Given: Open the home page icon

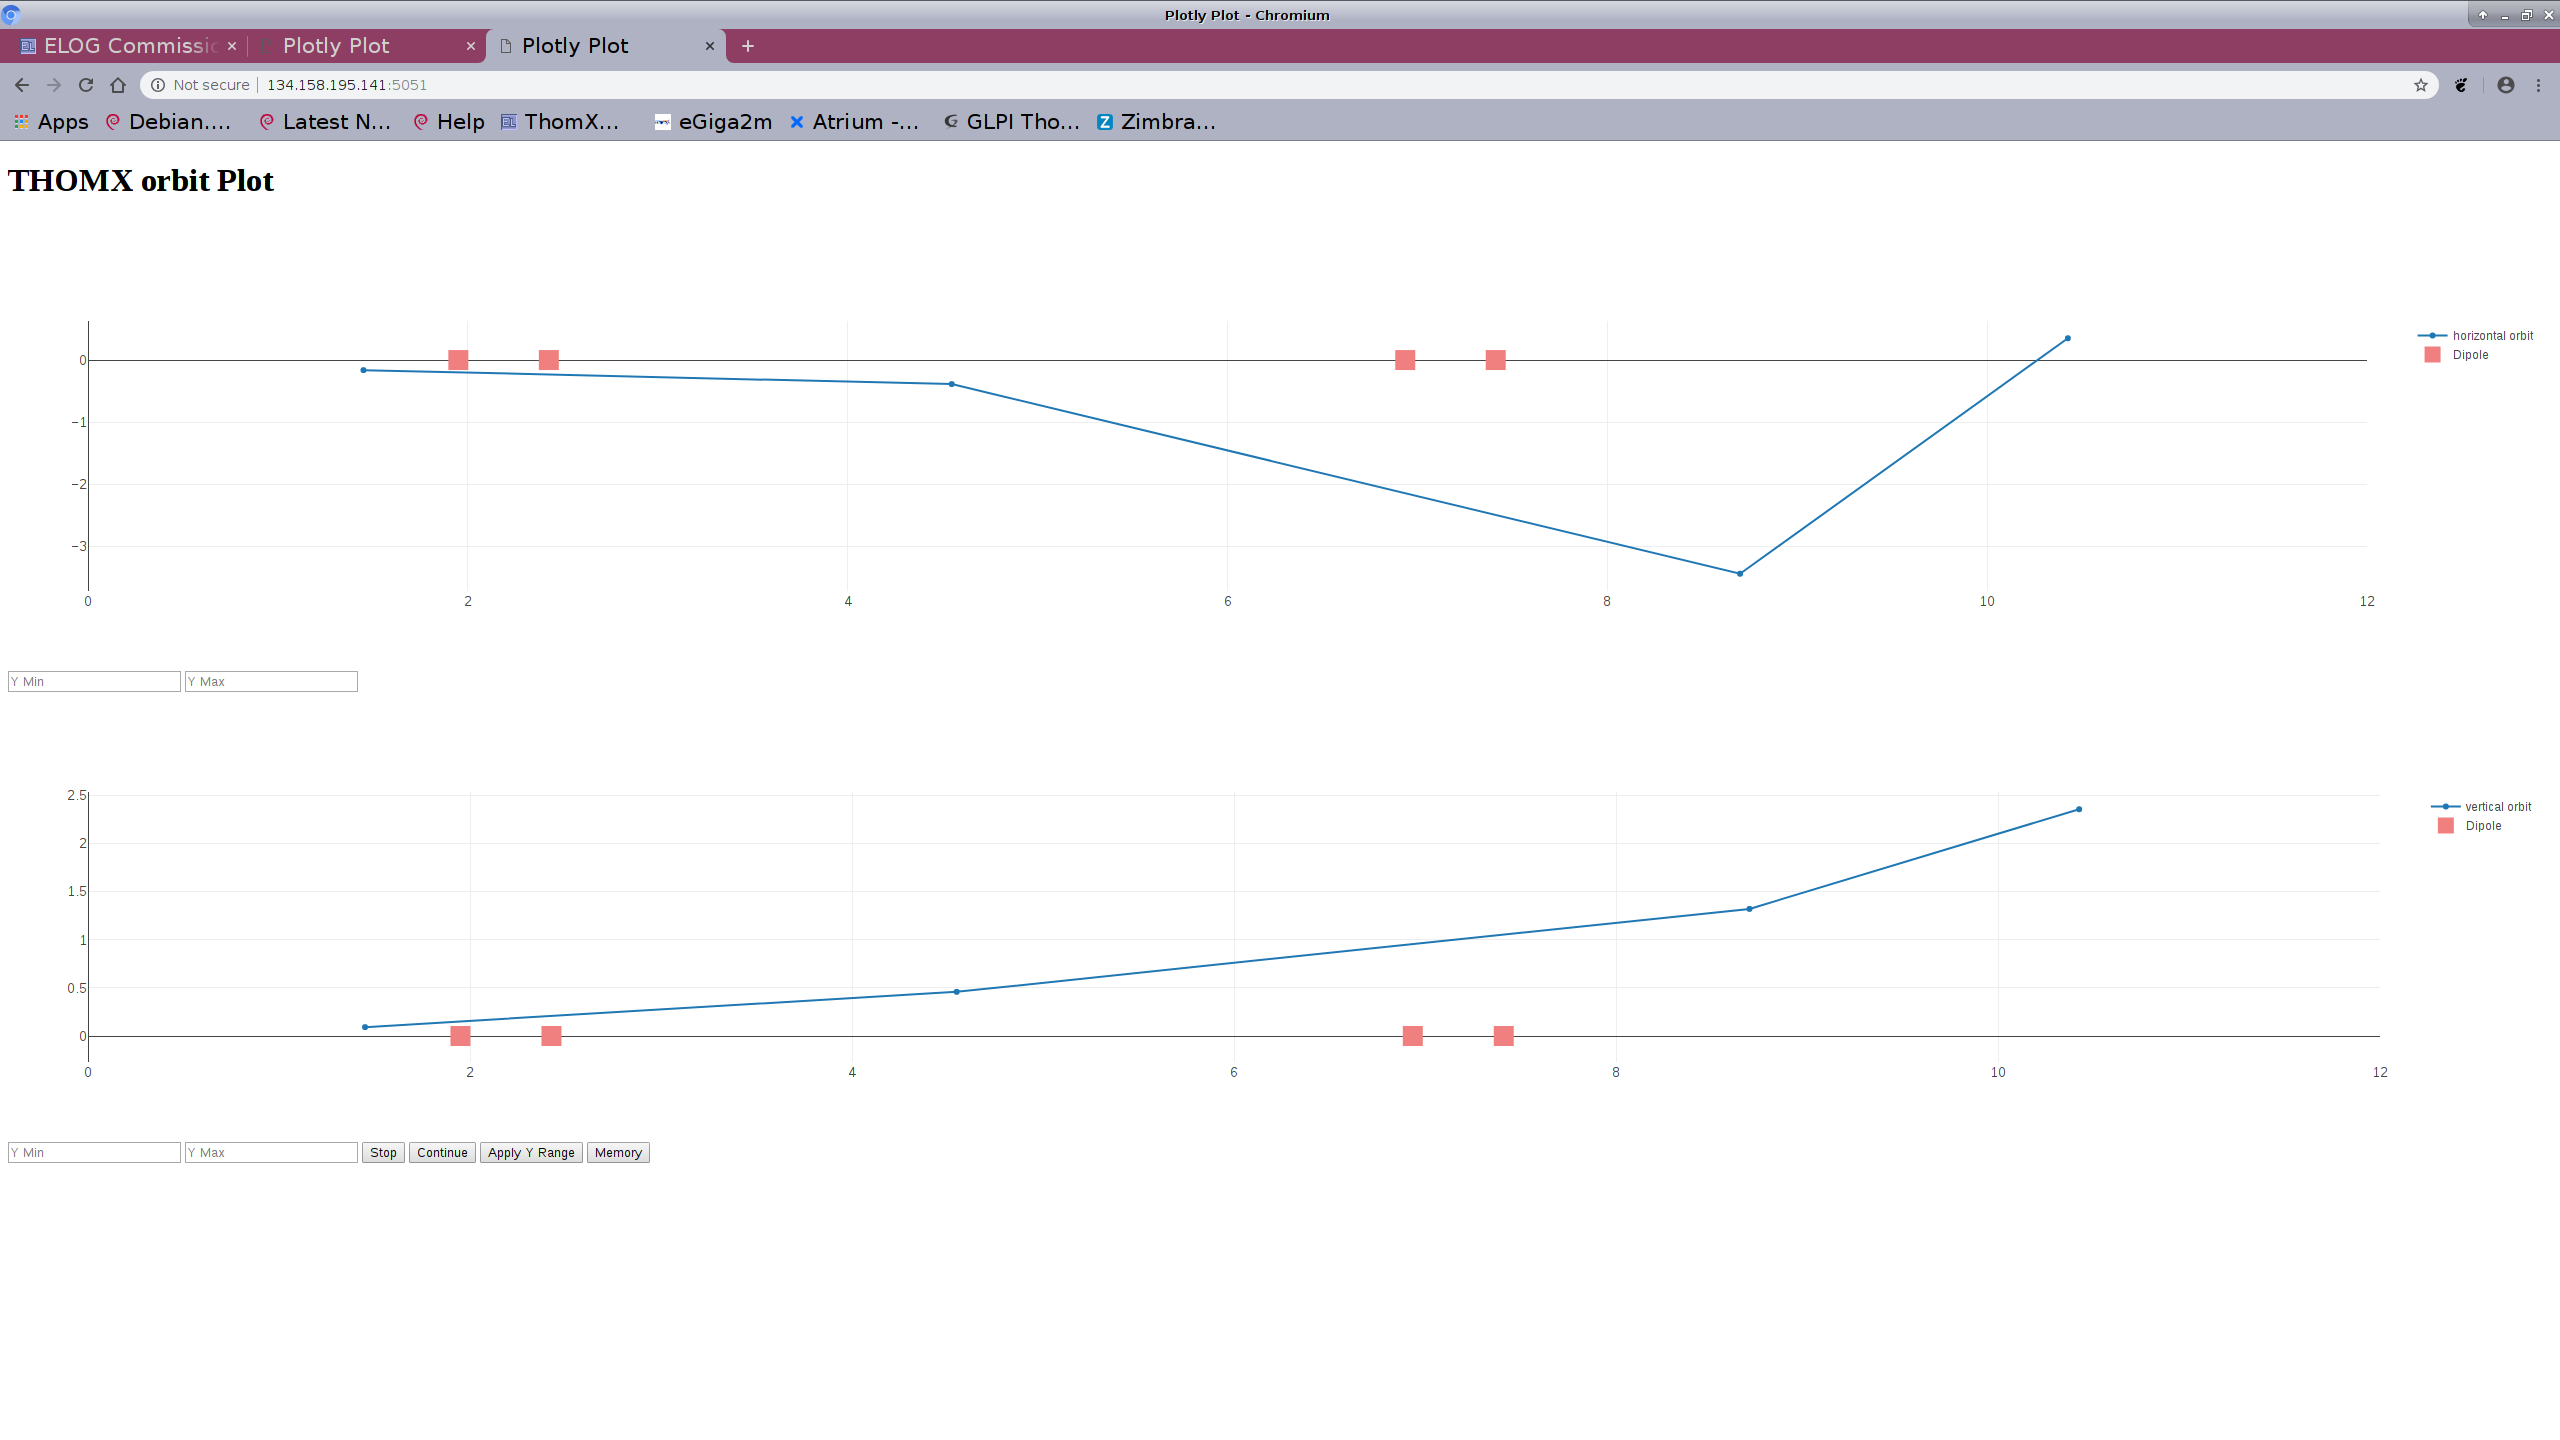Looking at the screenshot, I should (x=118, y=85).
